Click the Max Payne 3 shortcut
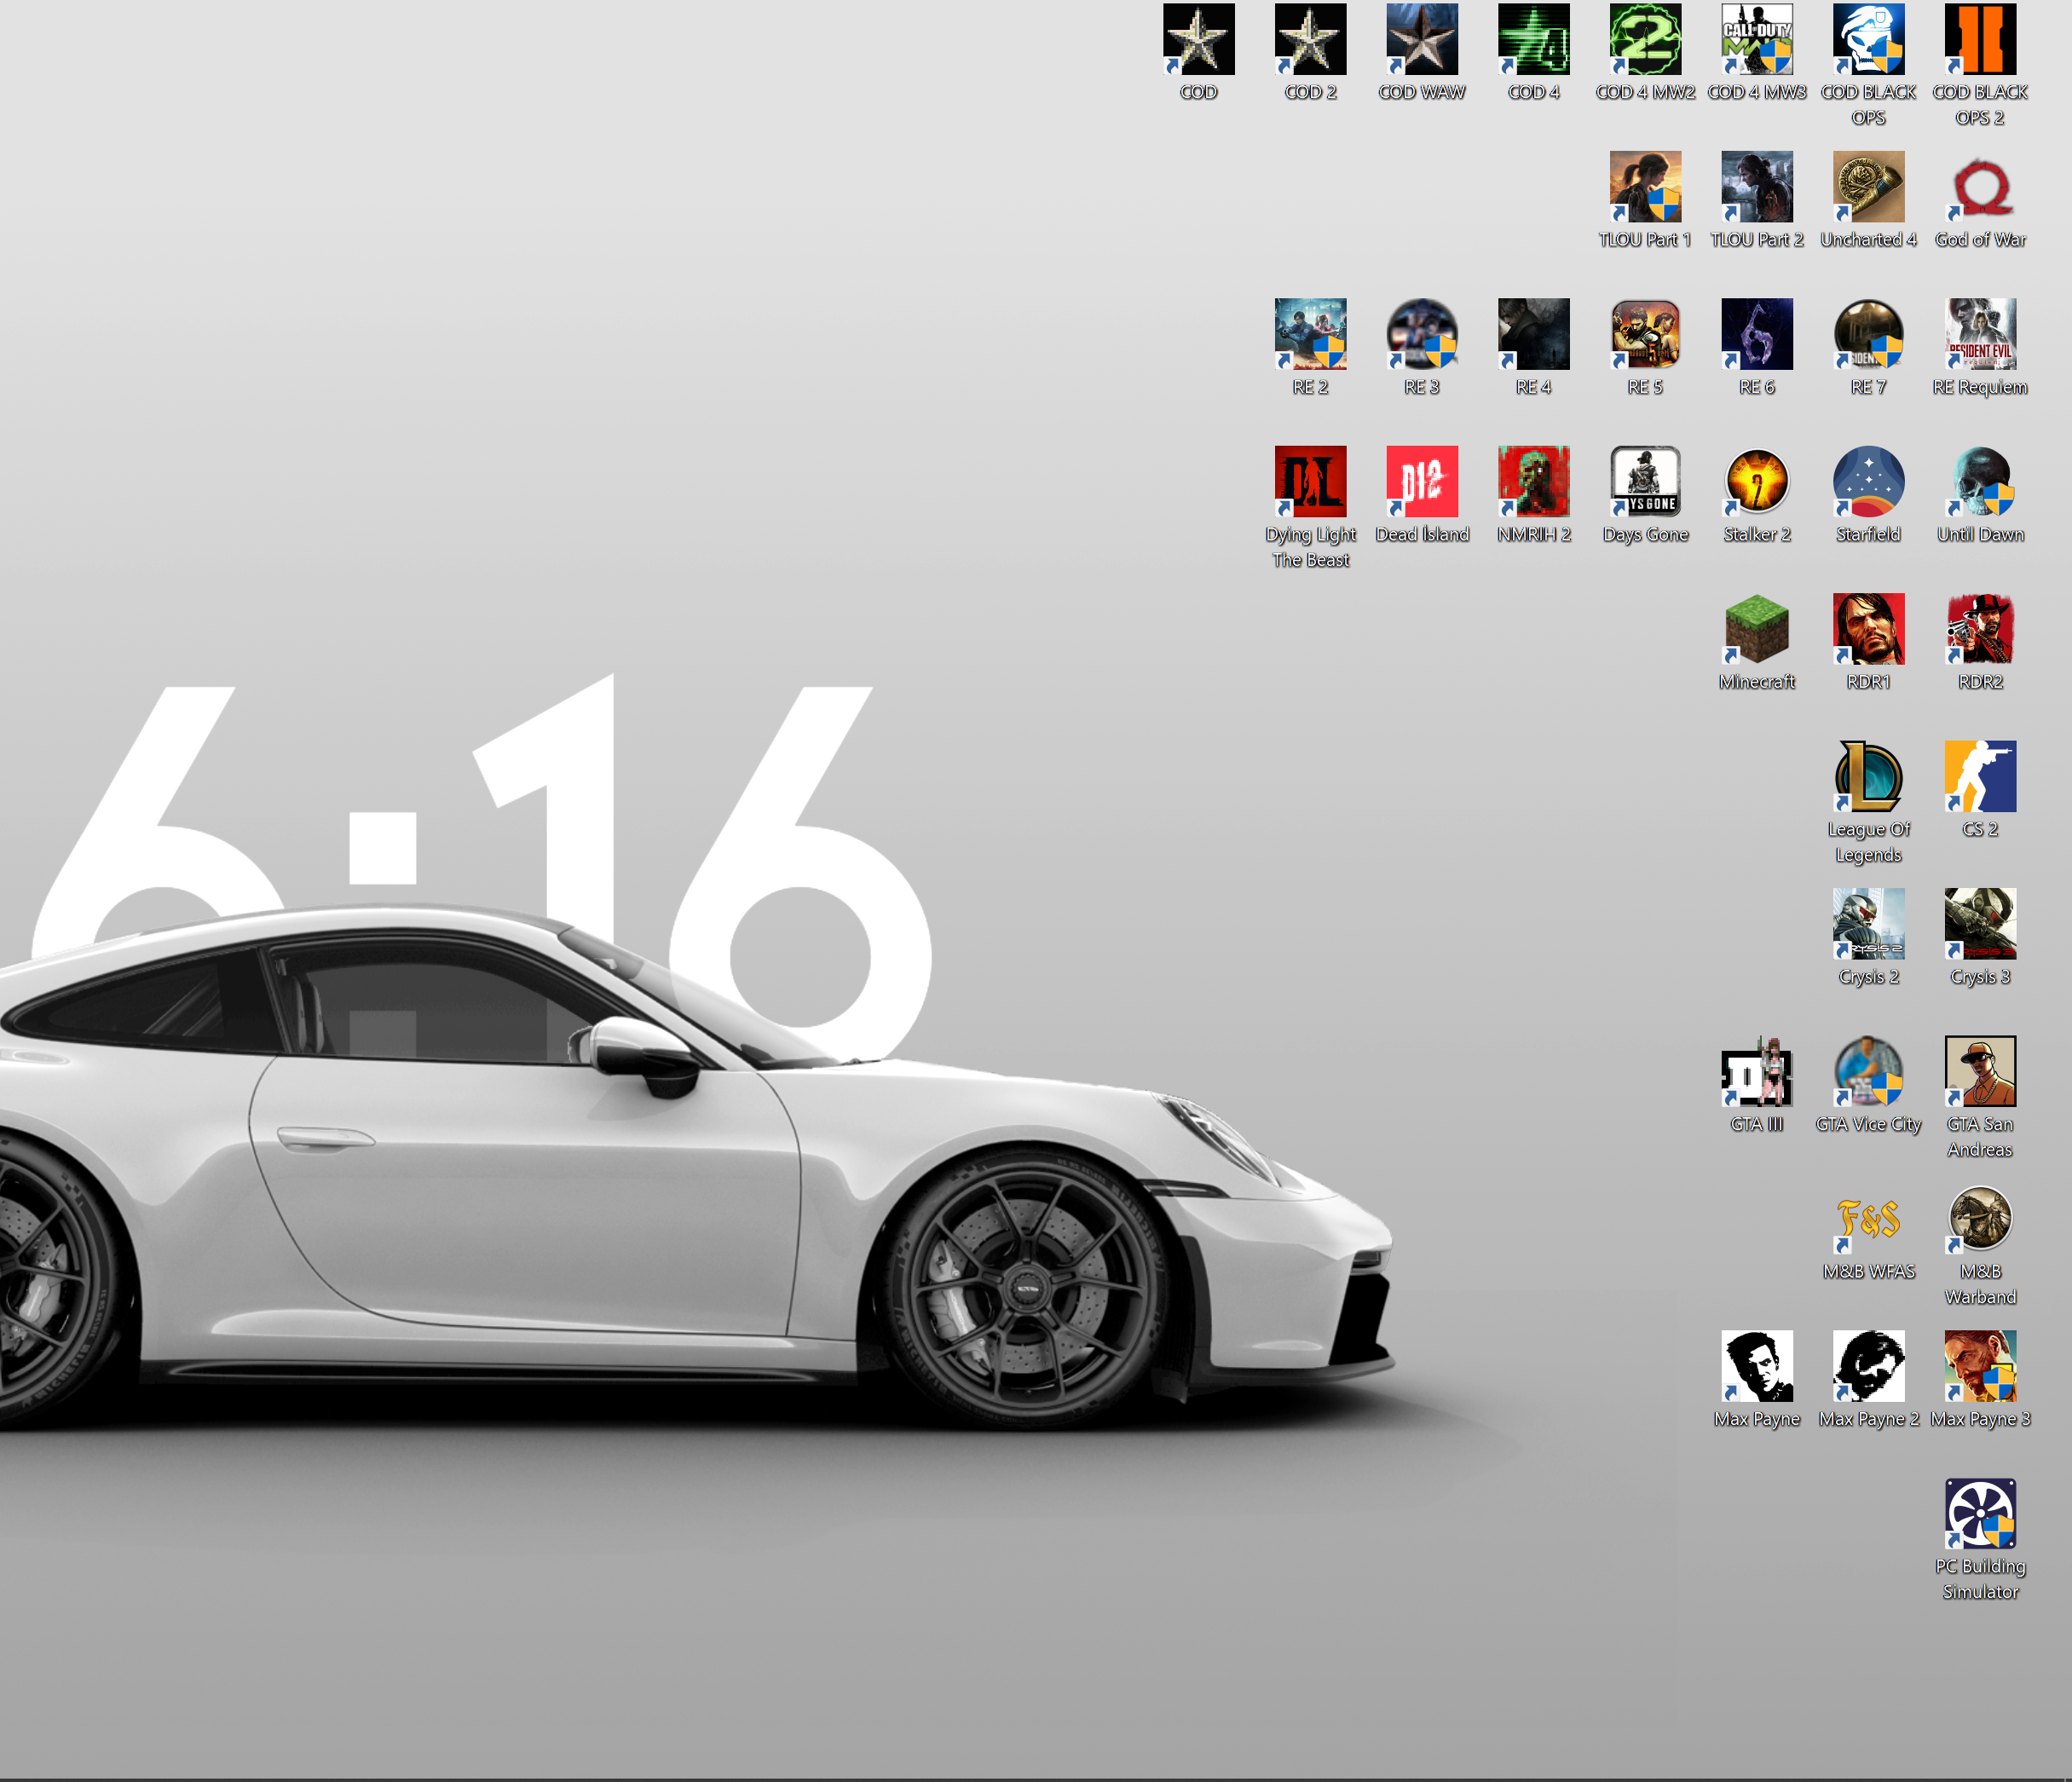Viewport: 2072px width, 1782px height. [x=1980, y=1367]
